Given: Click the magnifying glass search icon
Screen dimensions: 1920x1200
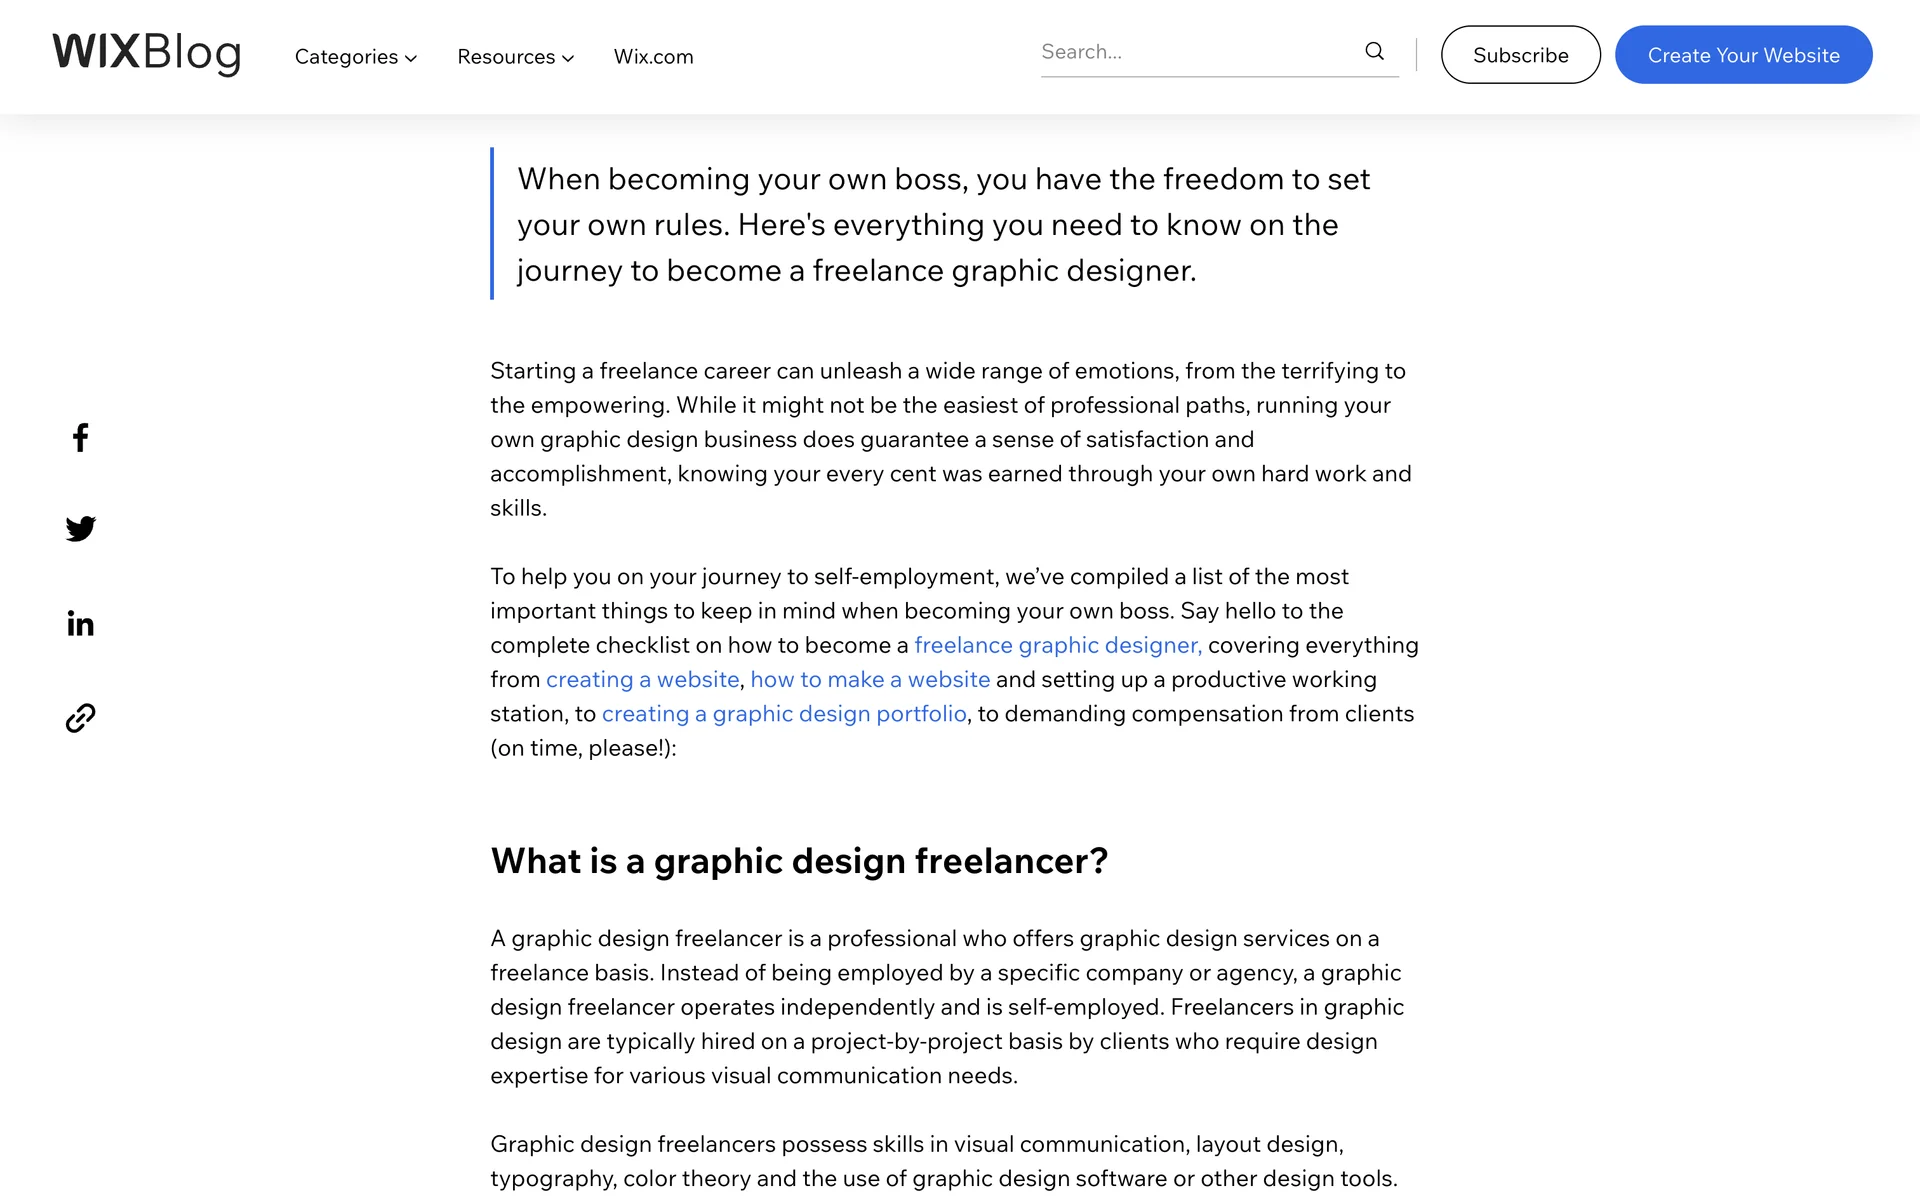Looking at the screenshot, I should (1375, 51).
